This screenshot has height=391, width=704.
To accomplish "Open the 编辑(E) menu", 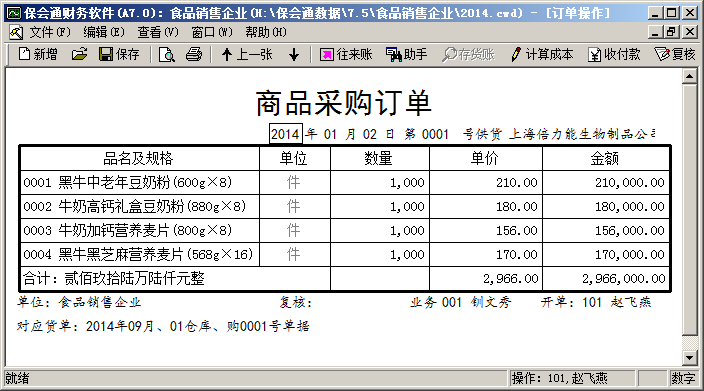I will [104, 32].
